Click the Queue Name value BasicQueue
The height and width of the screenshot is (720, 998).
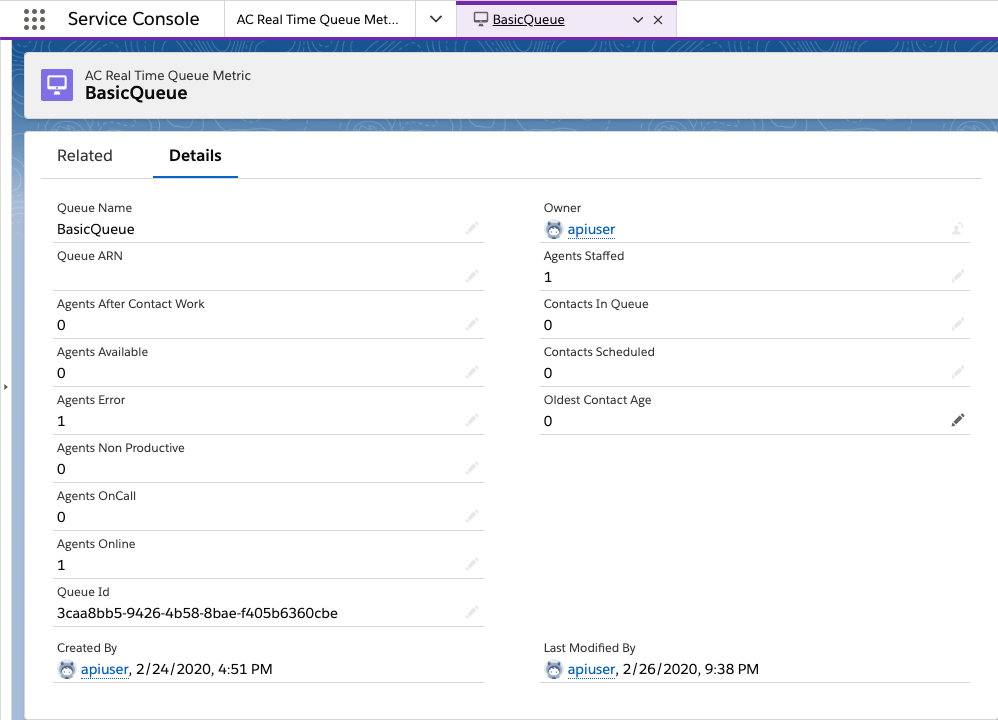coord(95,229)
